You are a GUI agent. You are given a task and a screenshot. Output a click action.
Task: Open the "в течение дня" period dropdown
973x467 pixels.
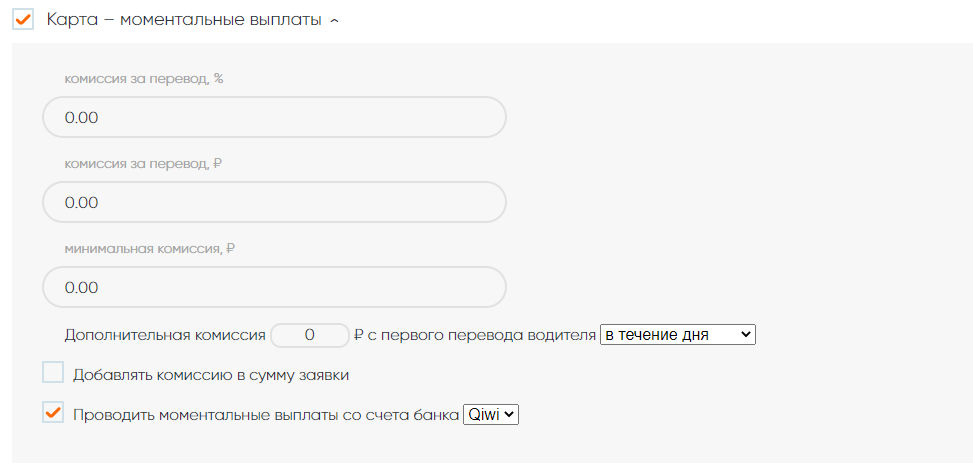pos(677,335)
